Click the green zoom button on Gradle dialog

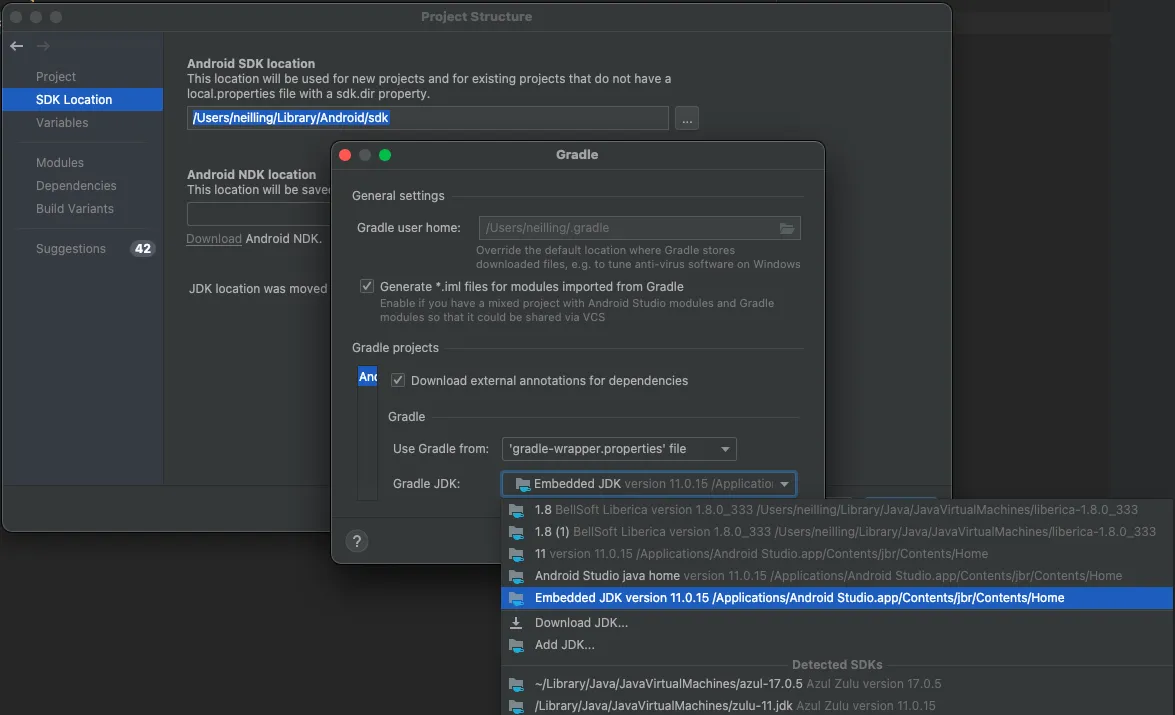pos(384,155)
